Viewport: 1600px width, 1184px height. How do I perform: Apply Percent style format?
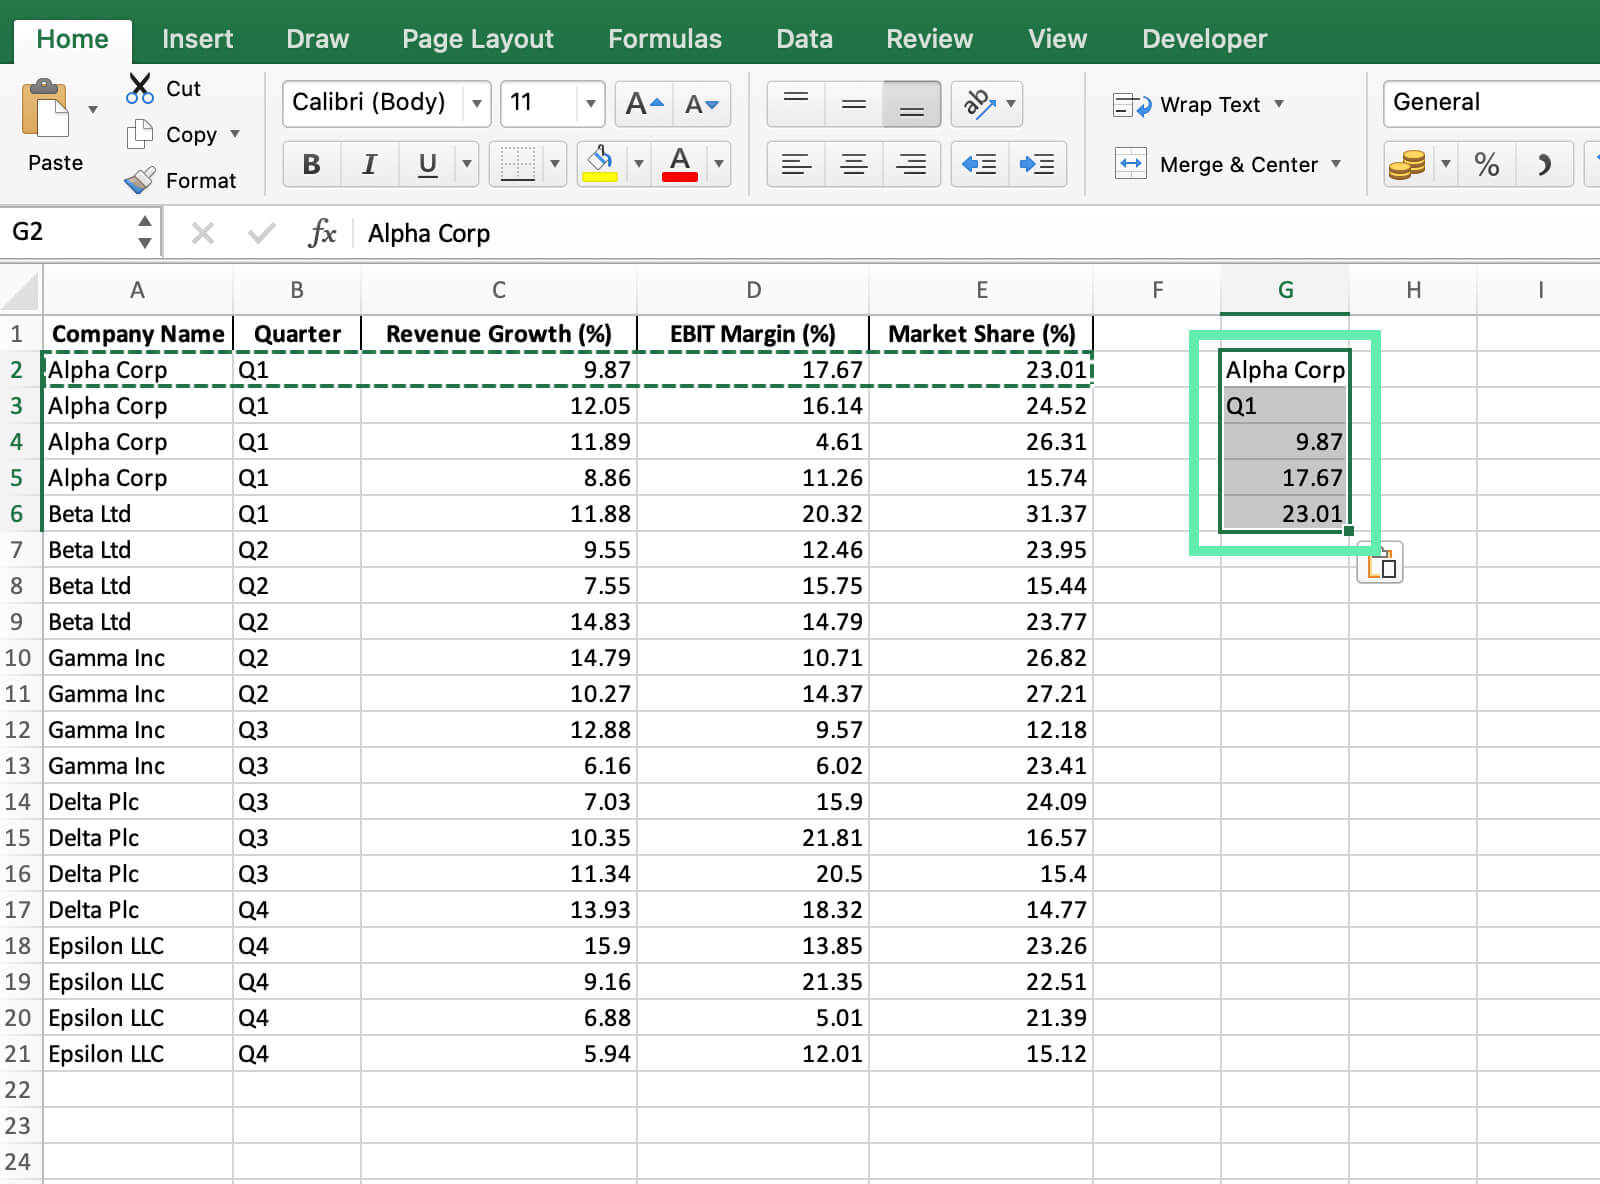[1487, 164]
